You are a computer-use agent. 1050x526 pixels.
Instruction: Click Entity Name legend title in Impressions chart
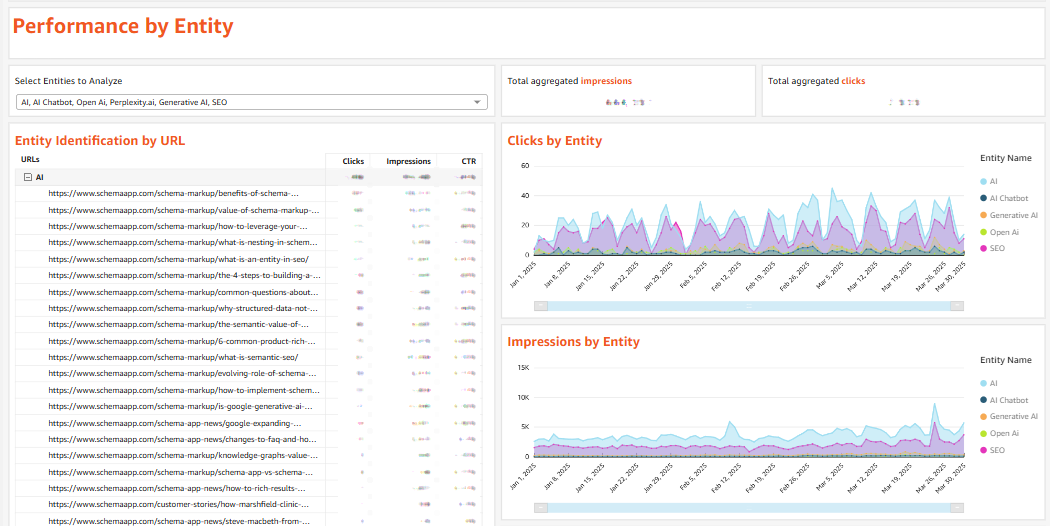coord(1005,360)
